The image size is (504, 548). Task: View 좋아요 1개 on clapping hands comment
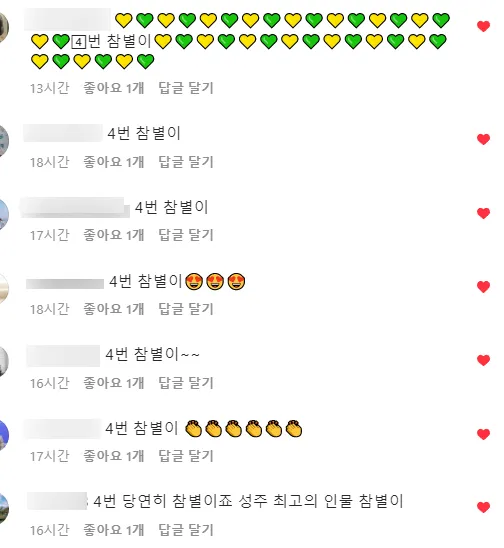[x=114, y=456]
